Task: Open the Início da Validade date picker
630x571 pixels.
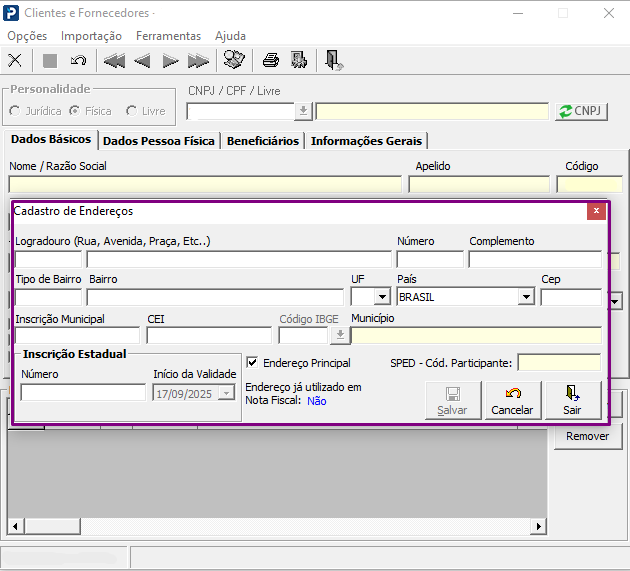Action: [x=227, y=393]
